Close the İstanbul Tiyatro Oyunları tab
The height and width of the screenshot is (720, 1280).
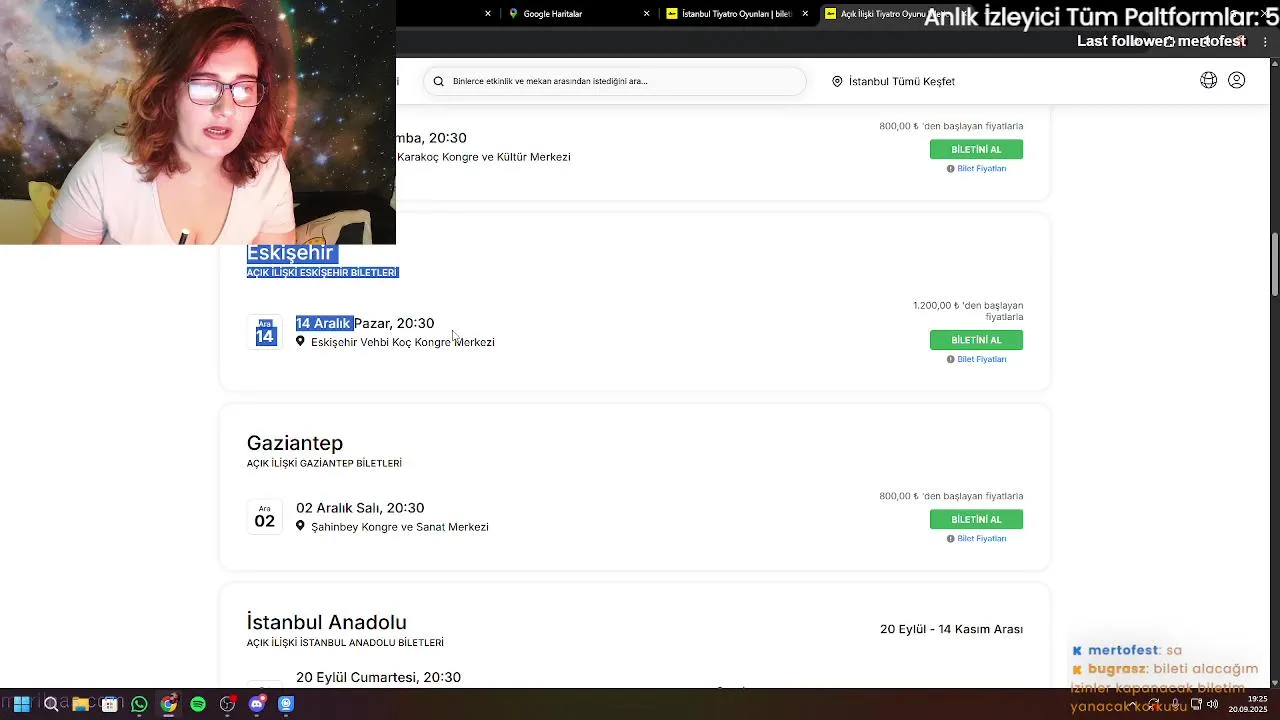pyautogui.click(x=805, y=14)
